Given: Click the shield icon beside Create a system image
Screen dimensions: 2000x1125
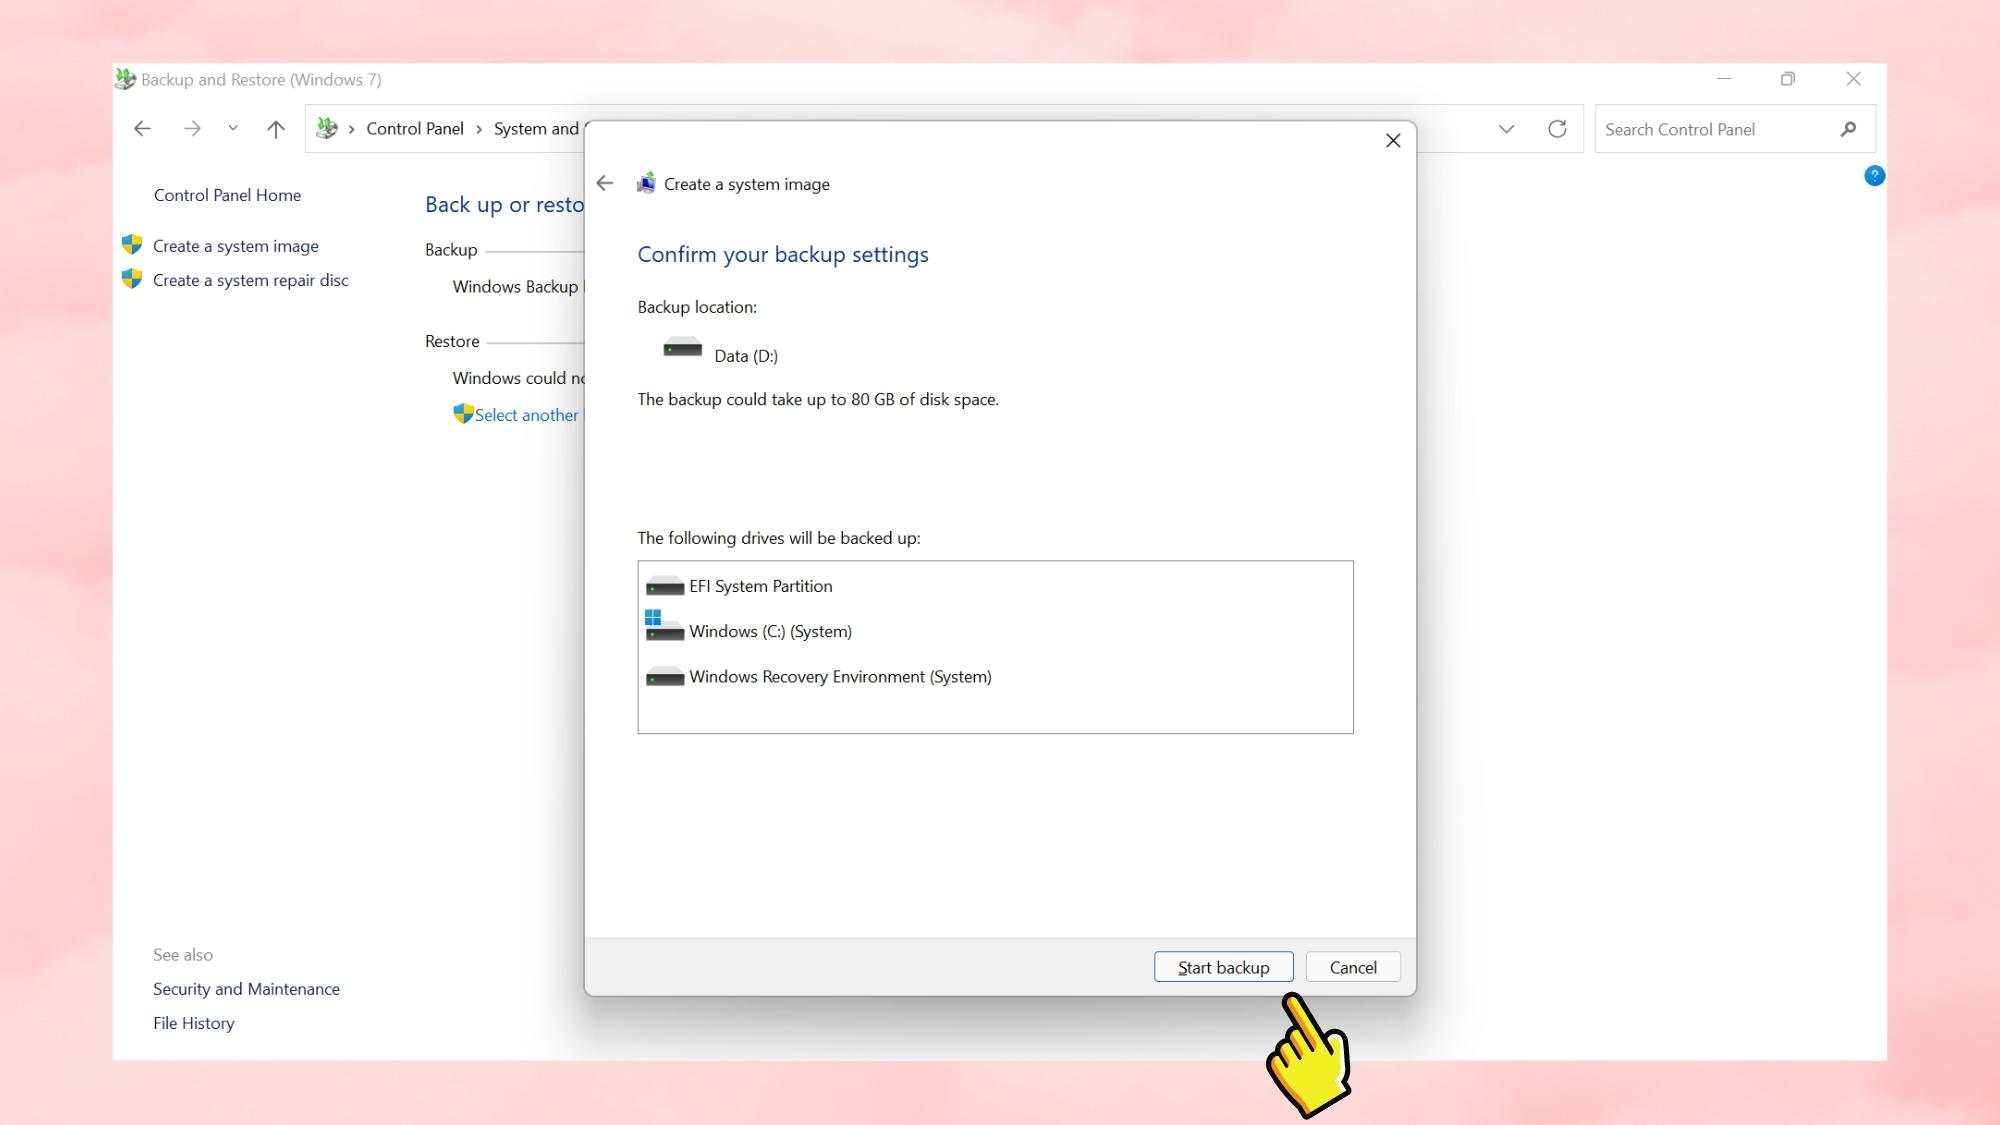Looking at the screenshot, I should point(132,245).
